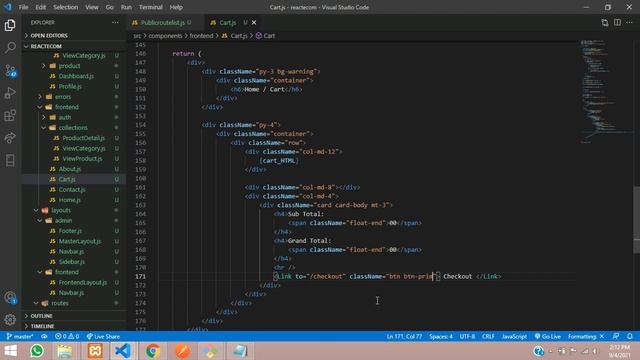Image resolution: width=640 pixels, height=360 pixels.
Task: Open the Windows Start menu
Action: [11, 351]
